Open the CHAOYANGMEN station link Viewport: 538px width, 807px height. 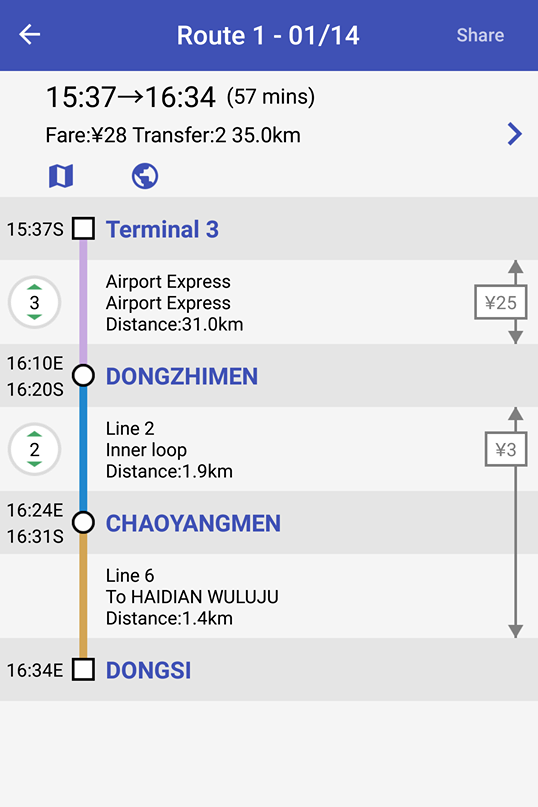tap(193, 523)
